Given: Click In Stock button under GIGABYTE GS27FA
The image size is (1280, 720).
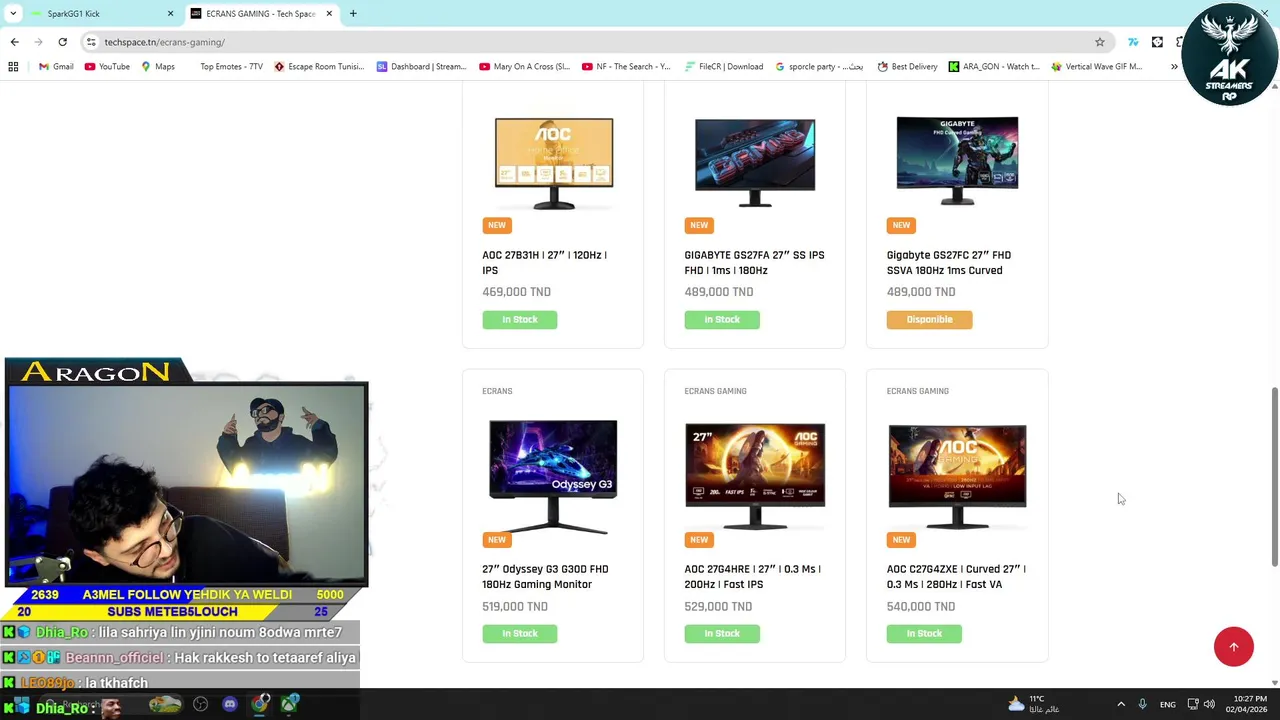Looking at the screenshot, I should pyautogui.click(x=722, y=320).
